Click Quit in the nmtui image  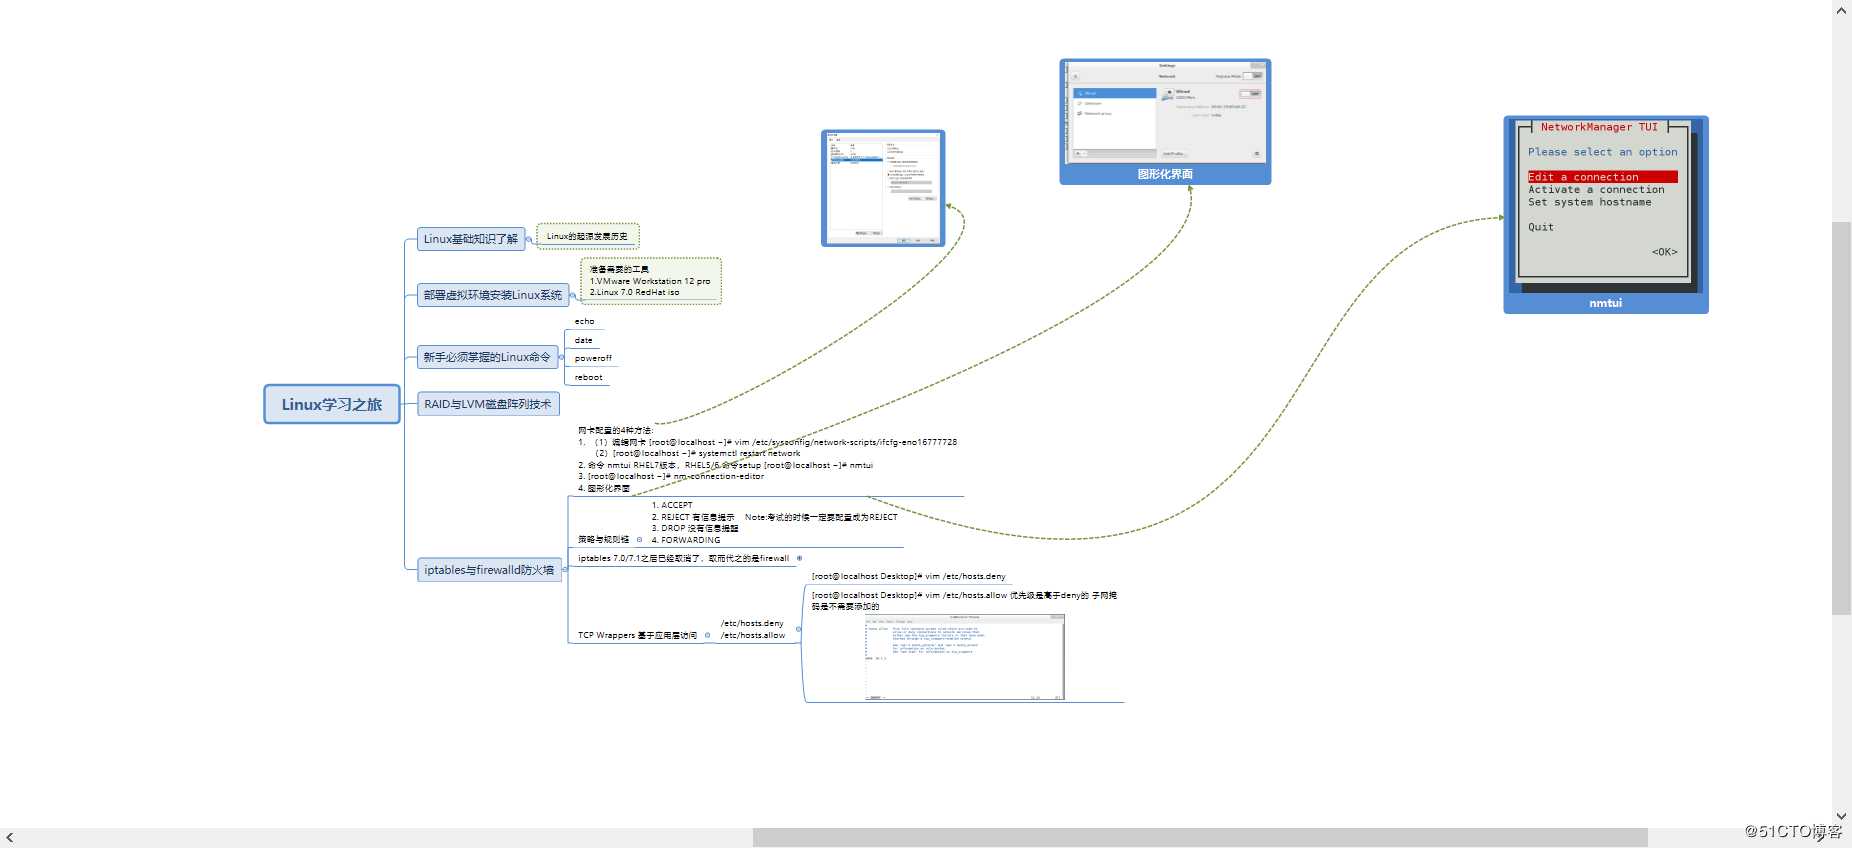(1541, 227)
